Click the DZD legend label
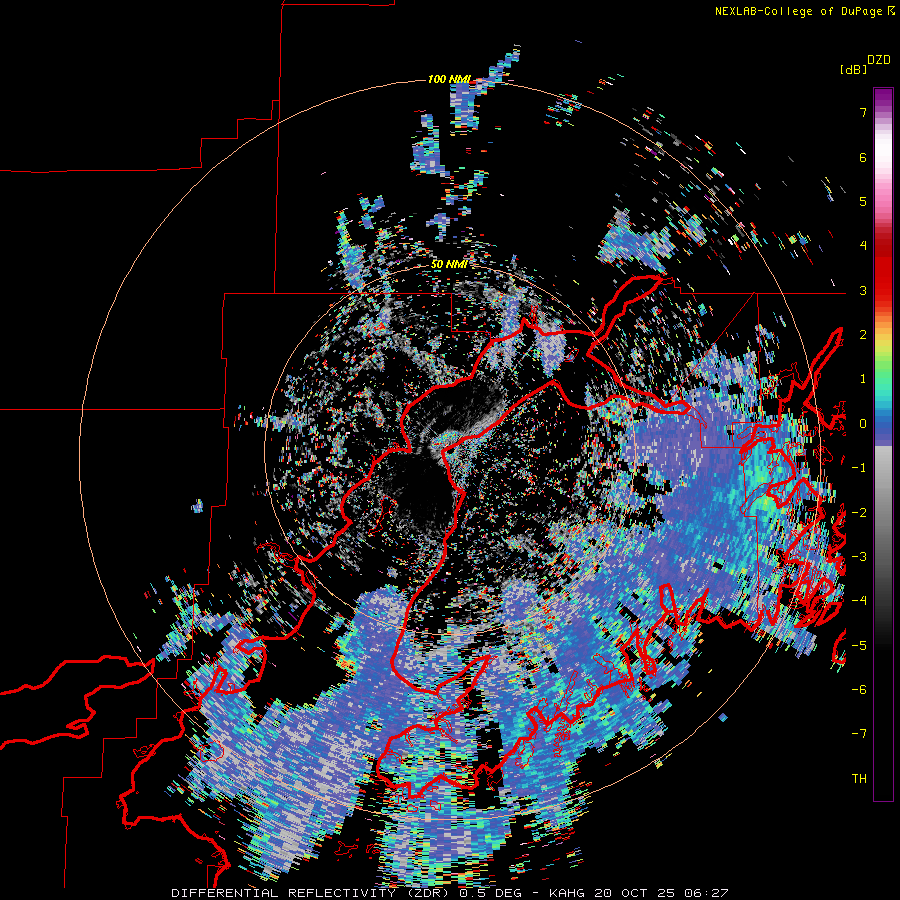900x900 pixels. [x=879, y=59]
